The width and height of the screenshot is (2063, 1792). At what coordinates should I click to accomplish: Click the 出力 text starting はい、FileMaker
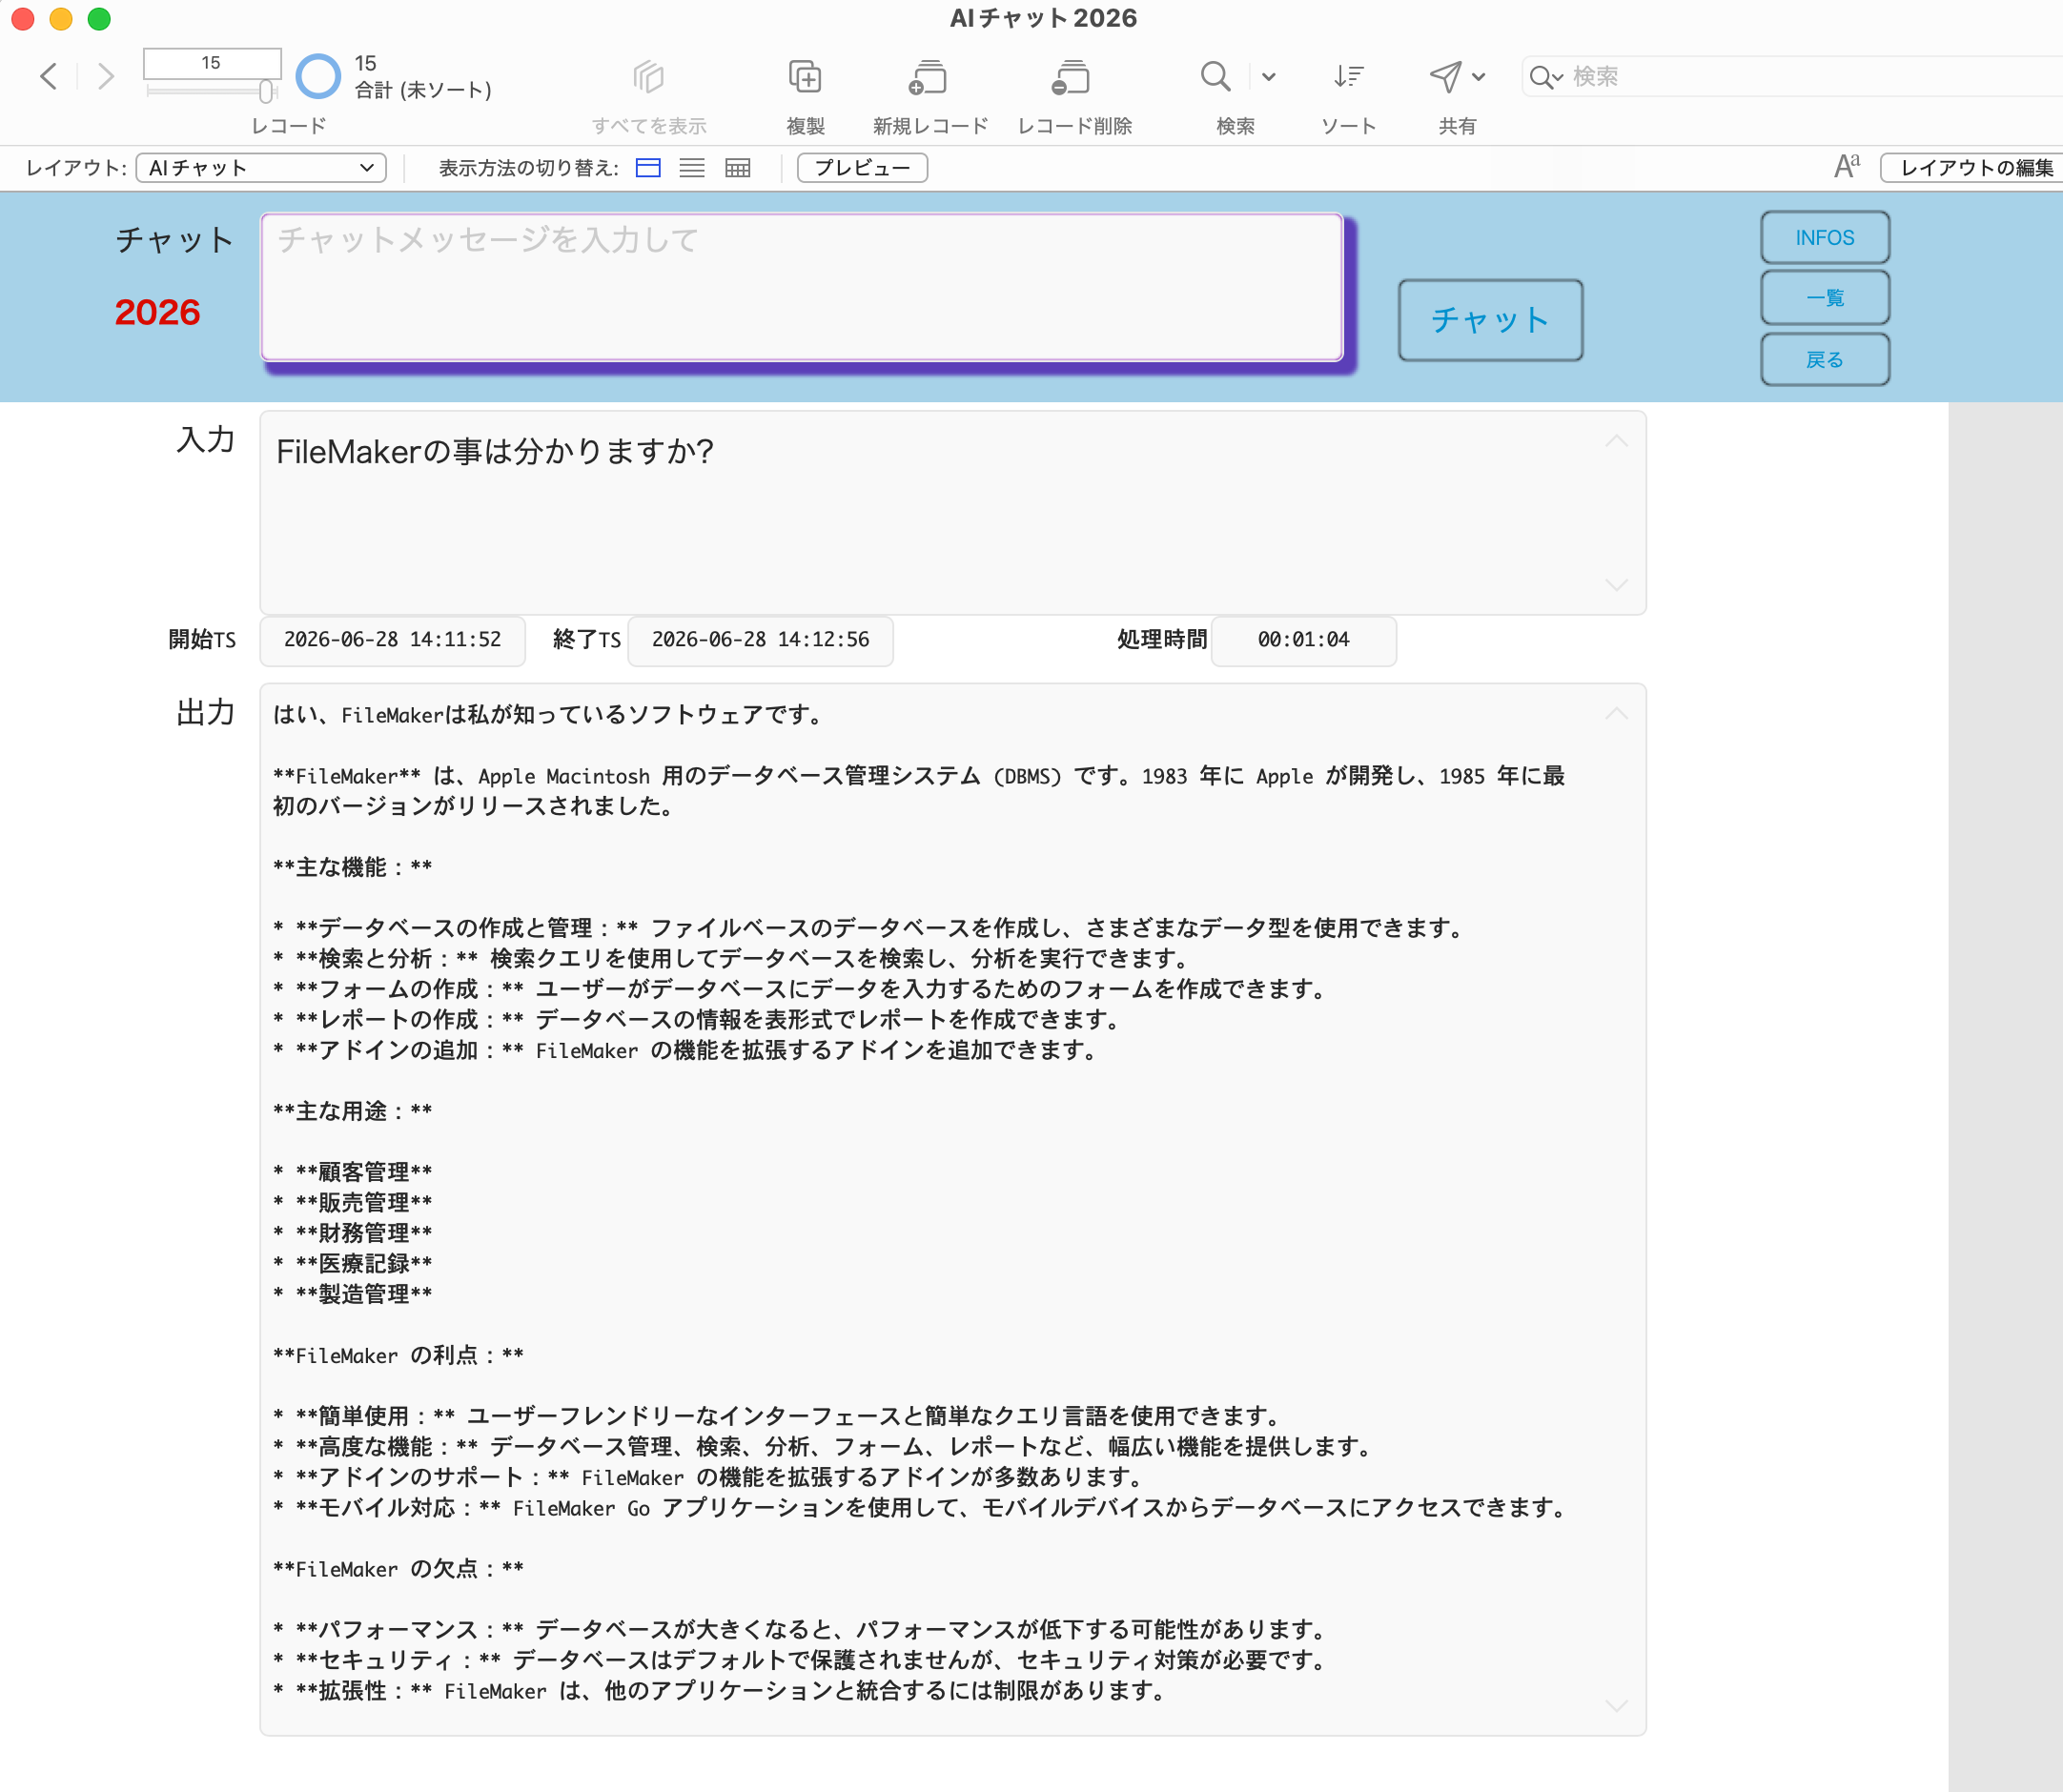[x=548, y=715]
